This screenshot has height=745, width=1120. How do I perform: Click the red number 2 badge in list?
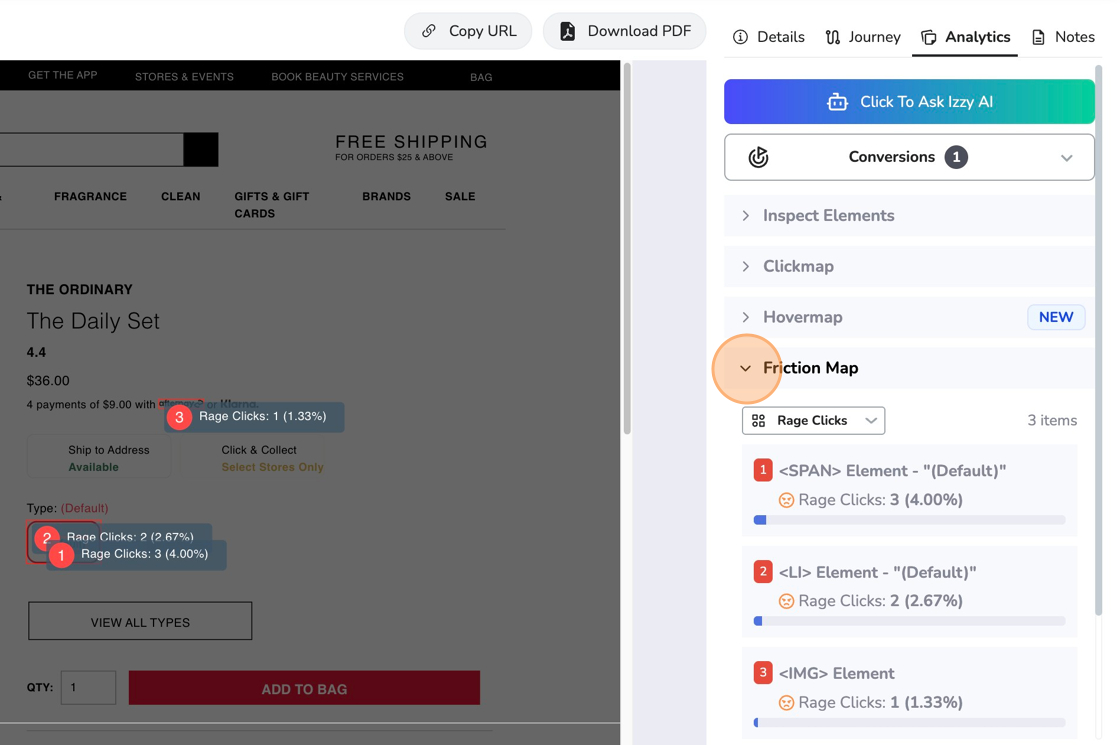(763, 571)
